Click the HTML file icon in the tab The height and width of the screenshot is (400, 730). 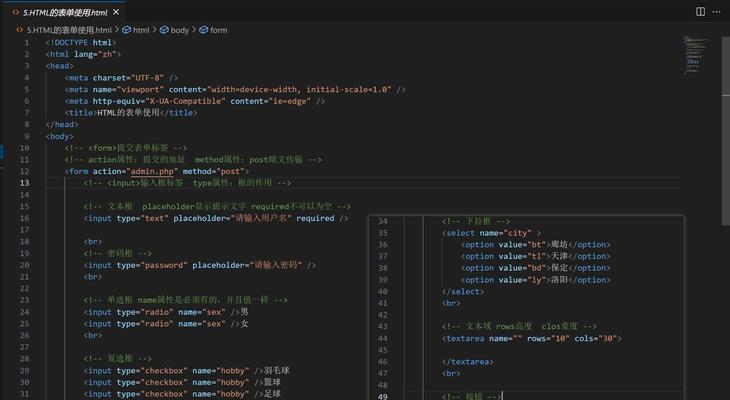(16, 12)
